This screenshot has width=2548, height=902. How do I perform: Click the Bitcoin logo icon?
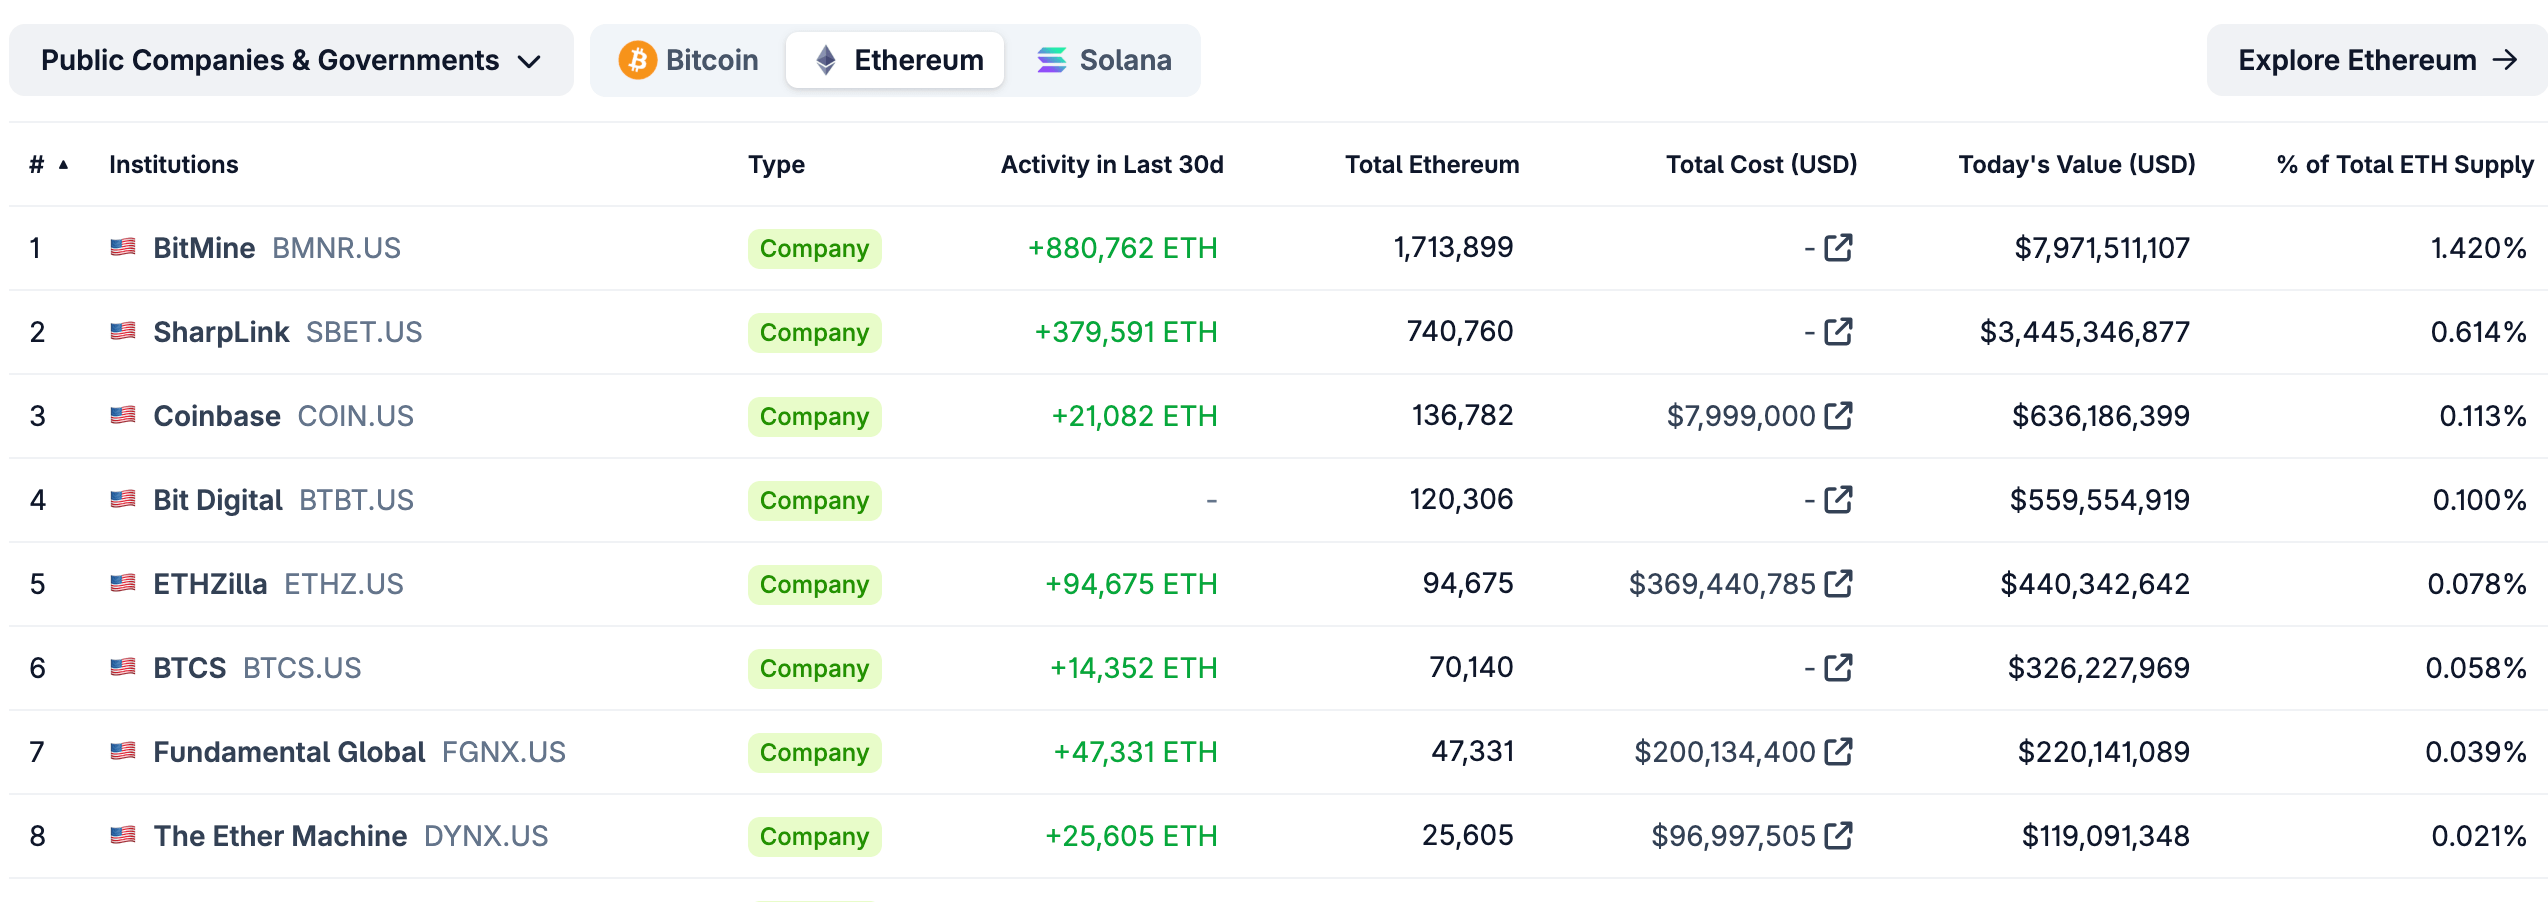[637, 59]
